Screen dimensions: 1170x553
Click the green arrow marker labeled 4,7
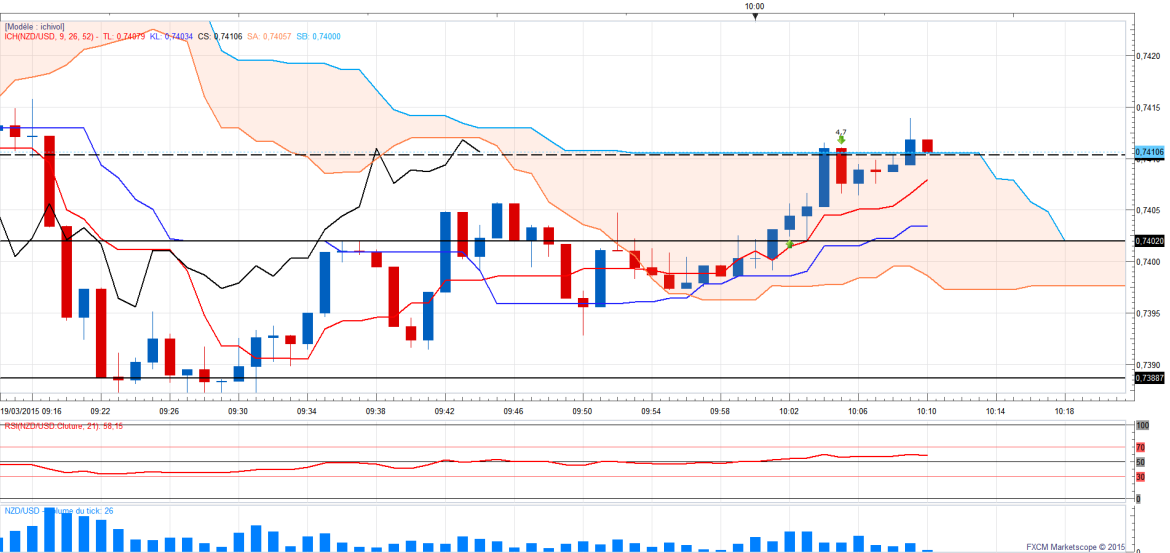tap(841, 140)
